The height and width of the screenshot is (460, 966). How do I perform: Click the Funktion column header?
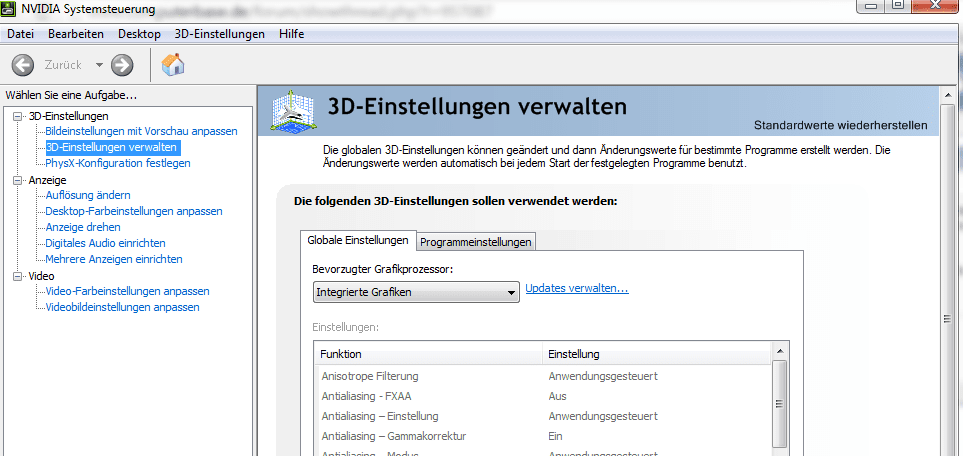tap(428, 354)
